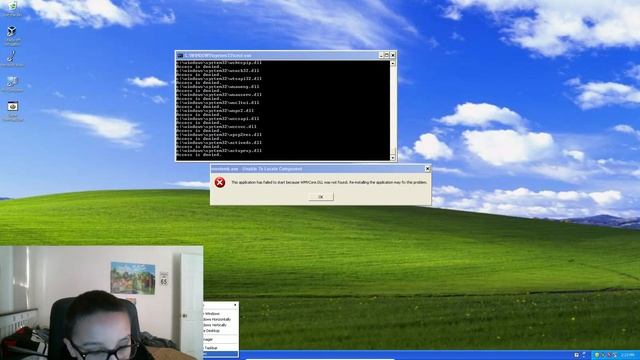The image size is (640, 360).
Task: Minimize the cmd.exe console window
Action: click(x=381, y=55)
